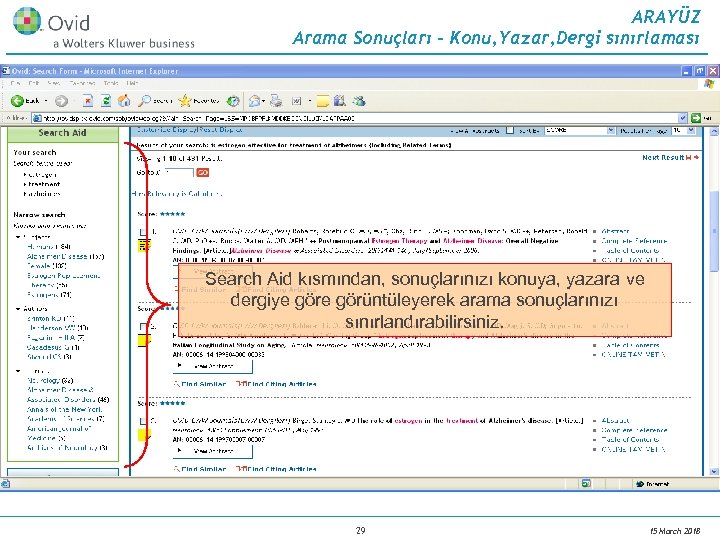The width and height of the screenshot is (720, 540).
Task: Click the Customize Display link
Action: (x=167, y=130)
